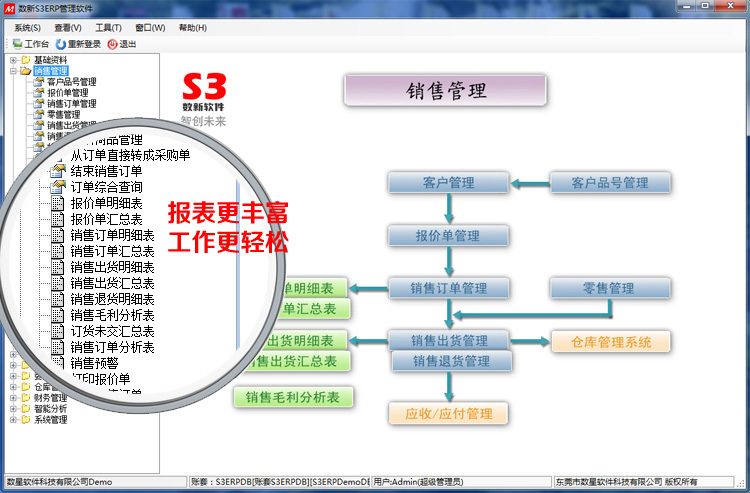Image resolution: width=750 pixels, height=493 pixels.
Task: Expand the 系统管理 tree node
Action: [13, 420]
